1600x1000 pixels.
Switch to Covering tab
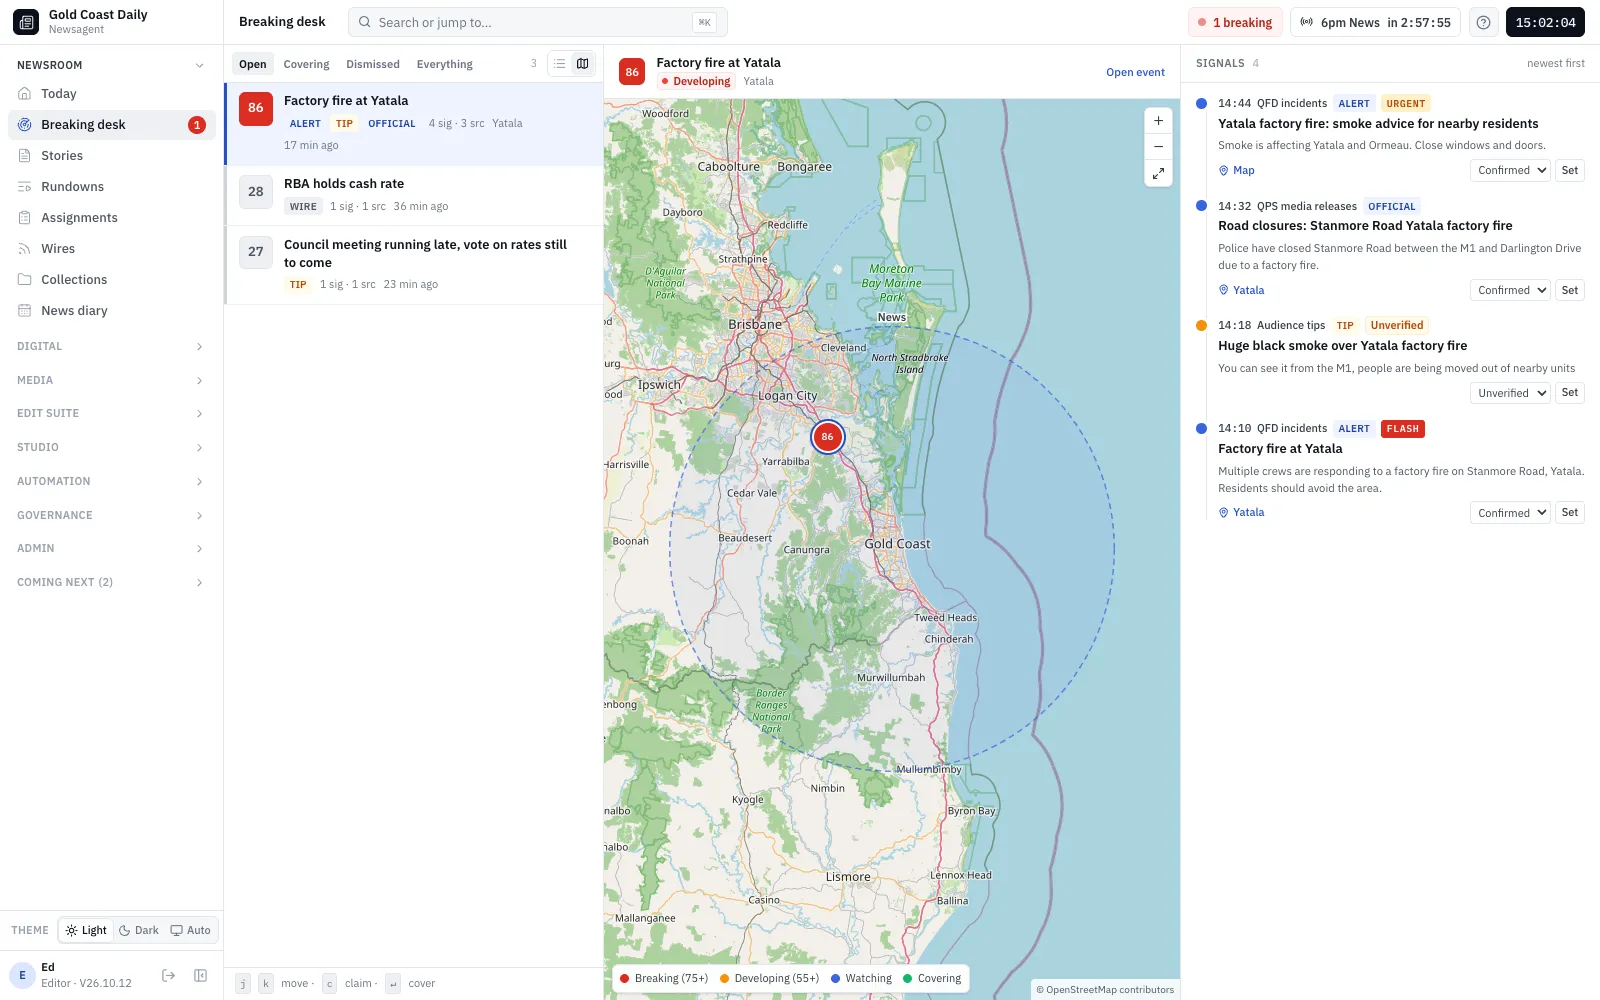[x=306, y=64]
